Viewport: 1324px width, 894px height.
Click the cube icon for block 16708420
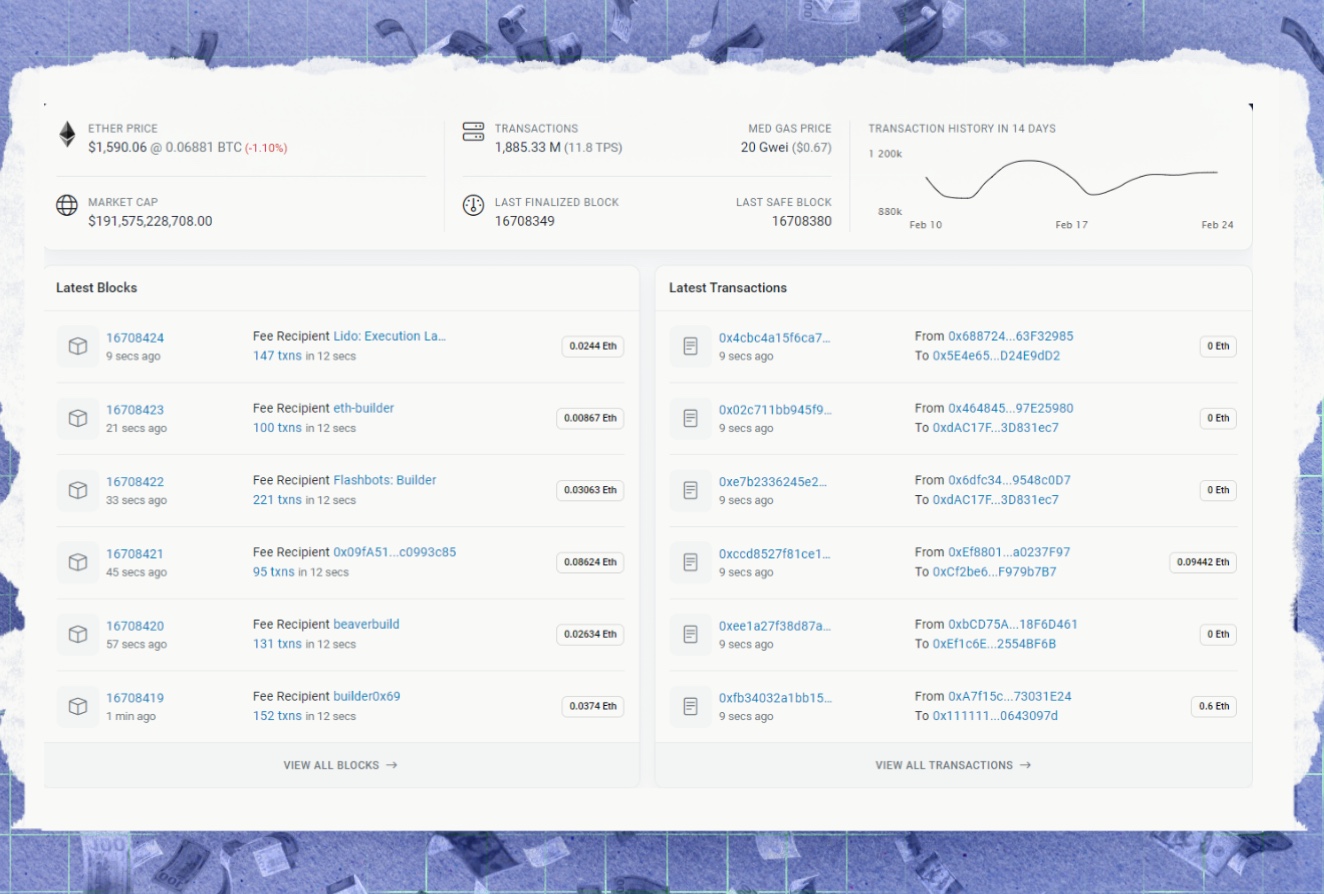click(78, 634)
